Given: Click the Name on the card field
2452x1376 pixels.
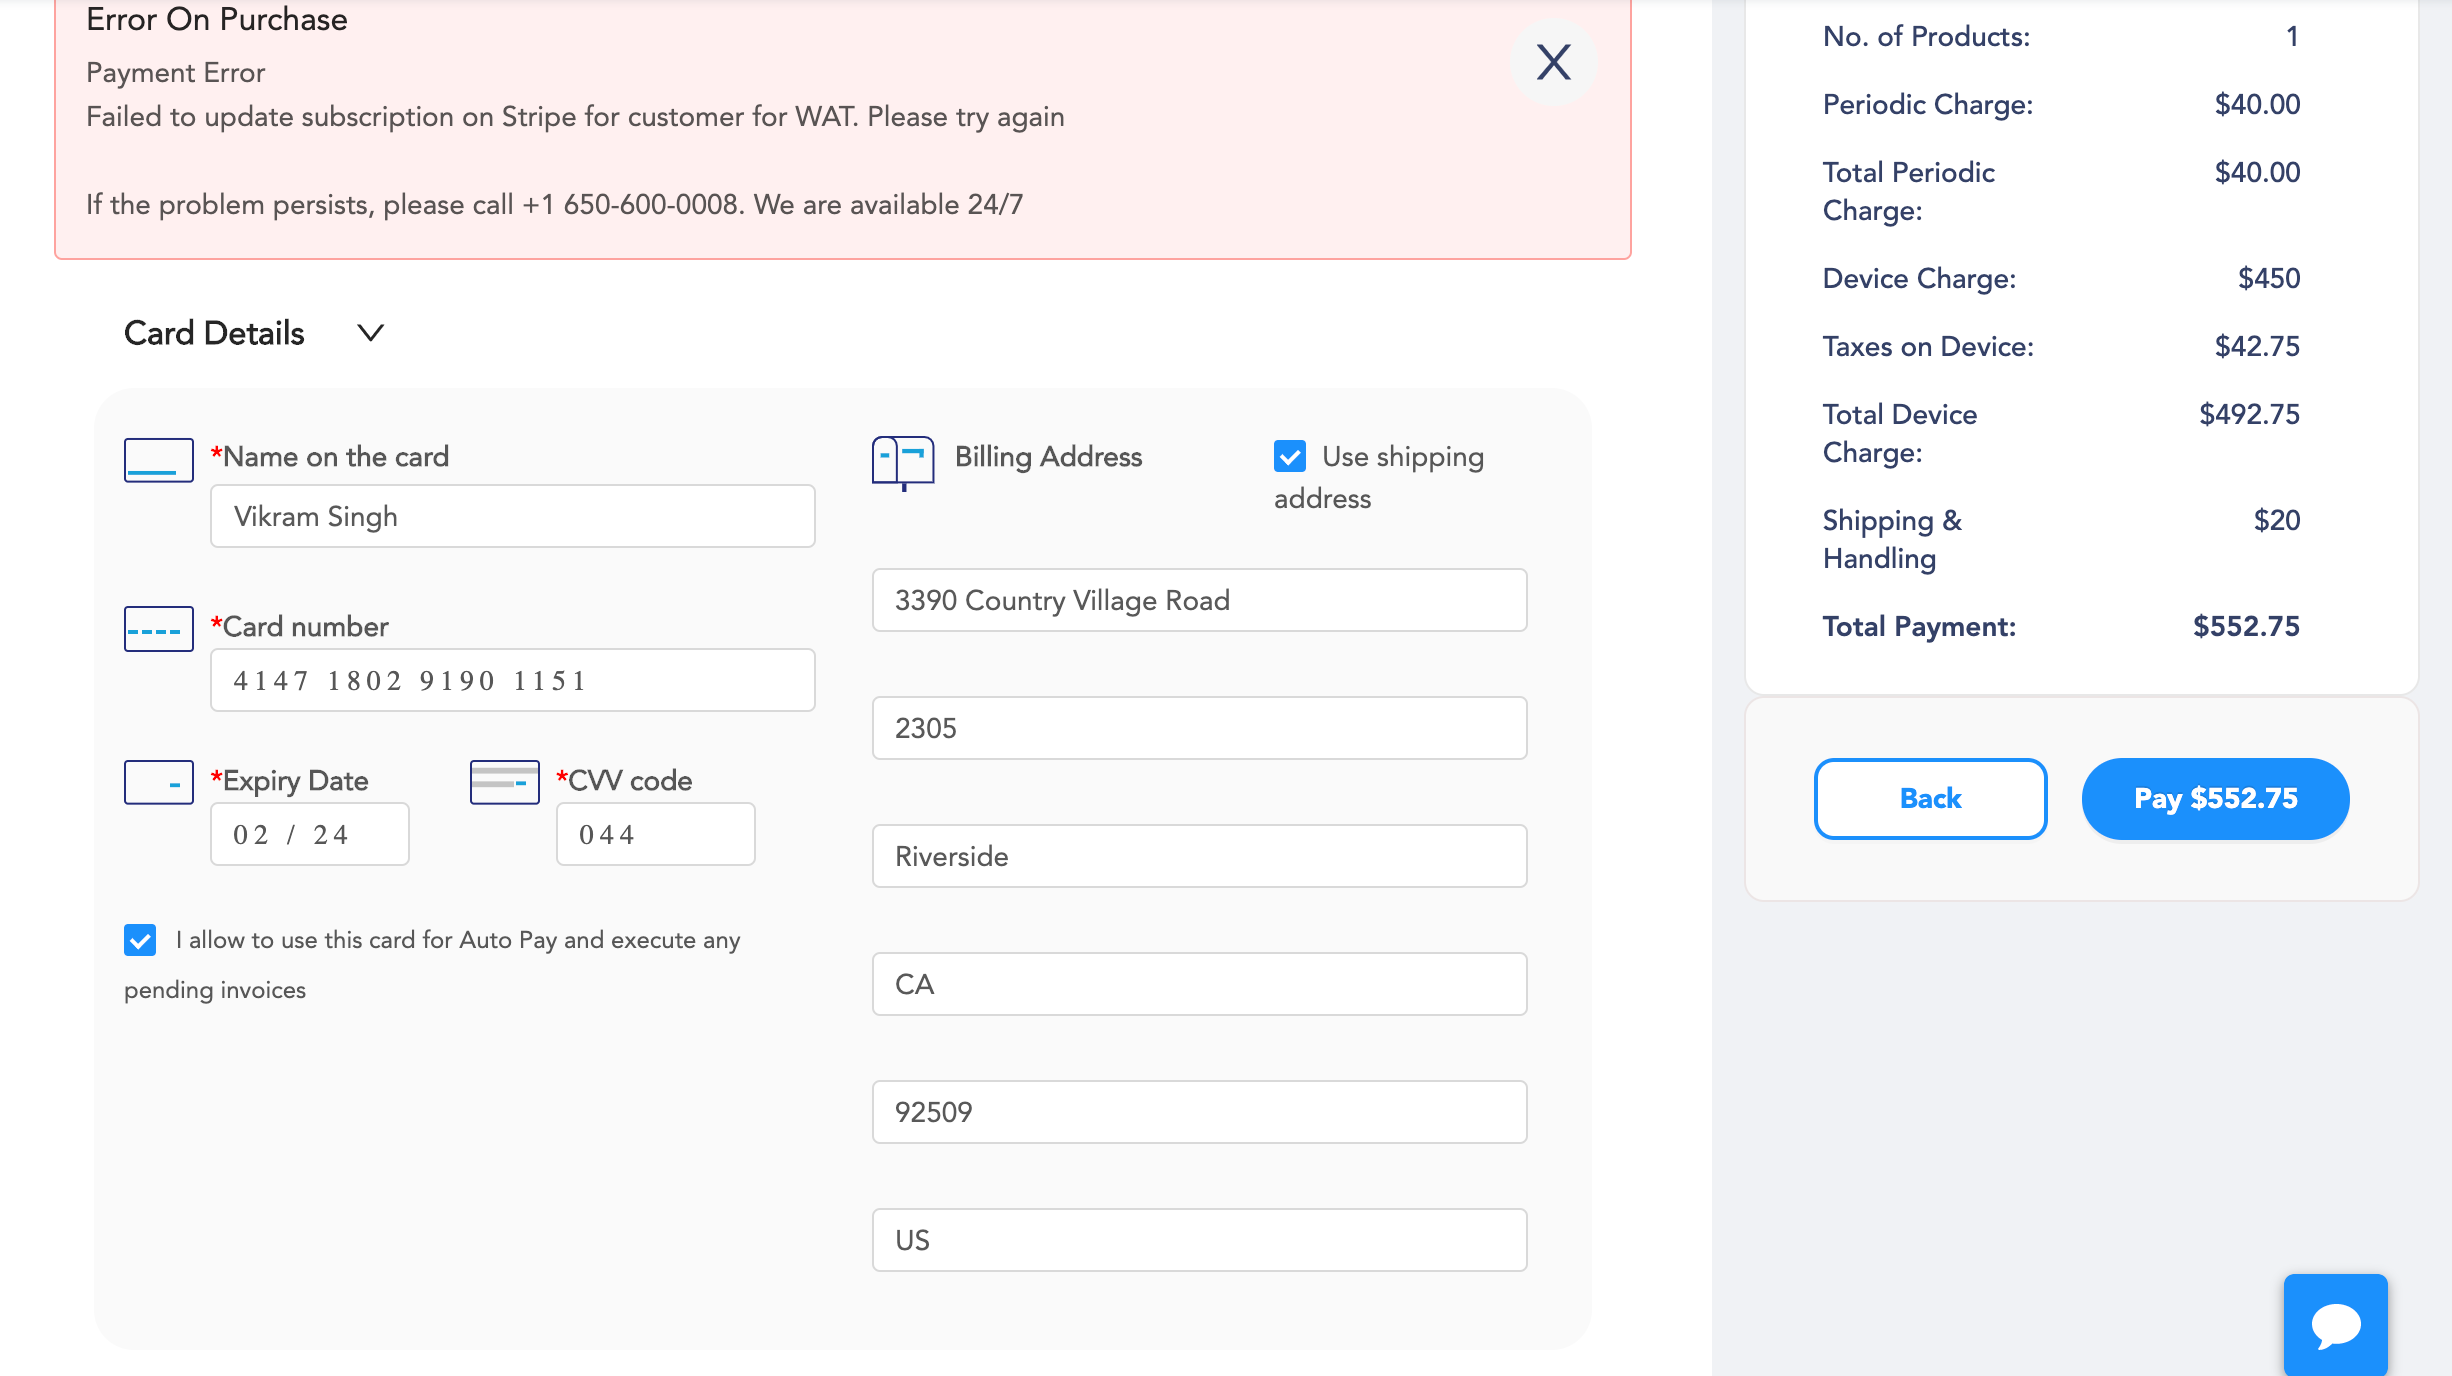Looking at the screenshot, I should point(512,516).
